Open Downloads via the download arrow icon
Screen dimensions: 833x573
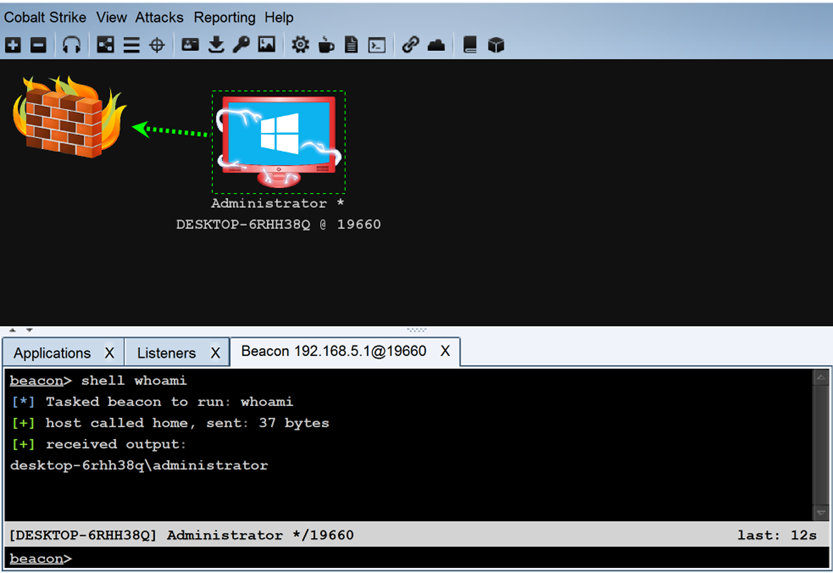[x=216, y=45]
